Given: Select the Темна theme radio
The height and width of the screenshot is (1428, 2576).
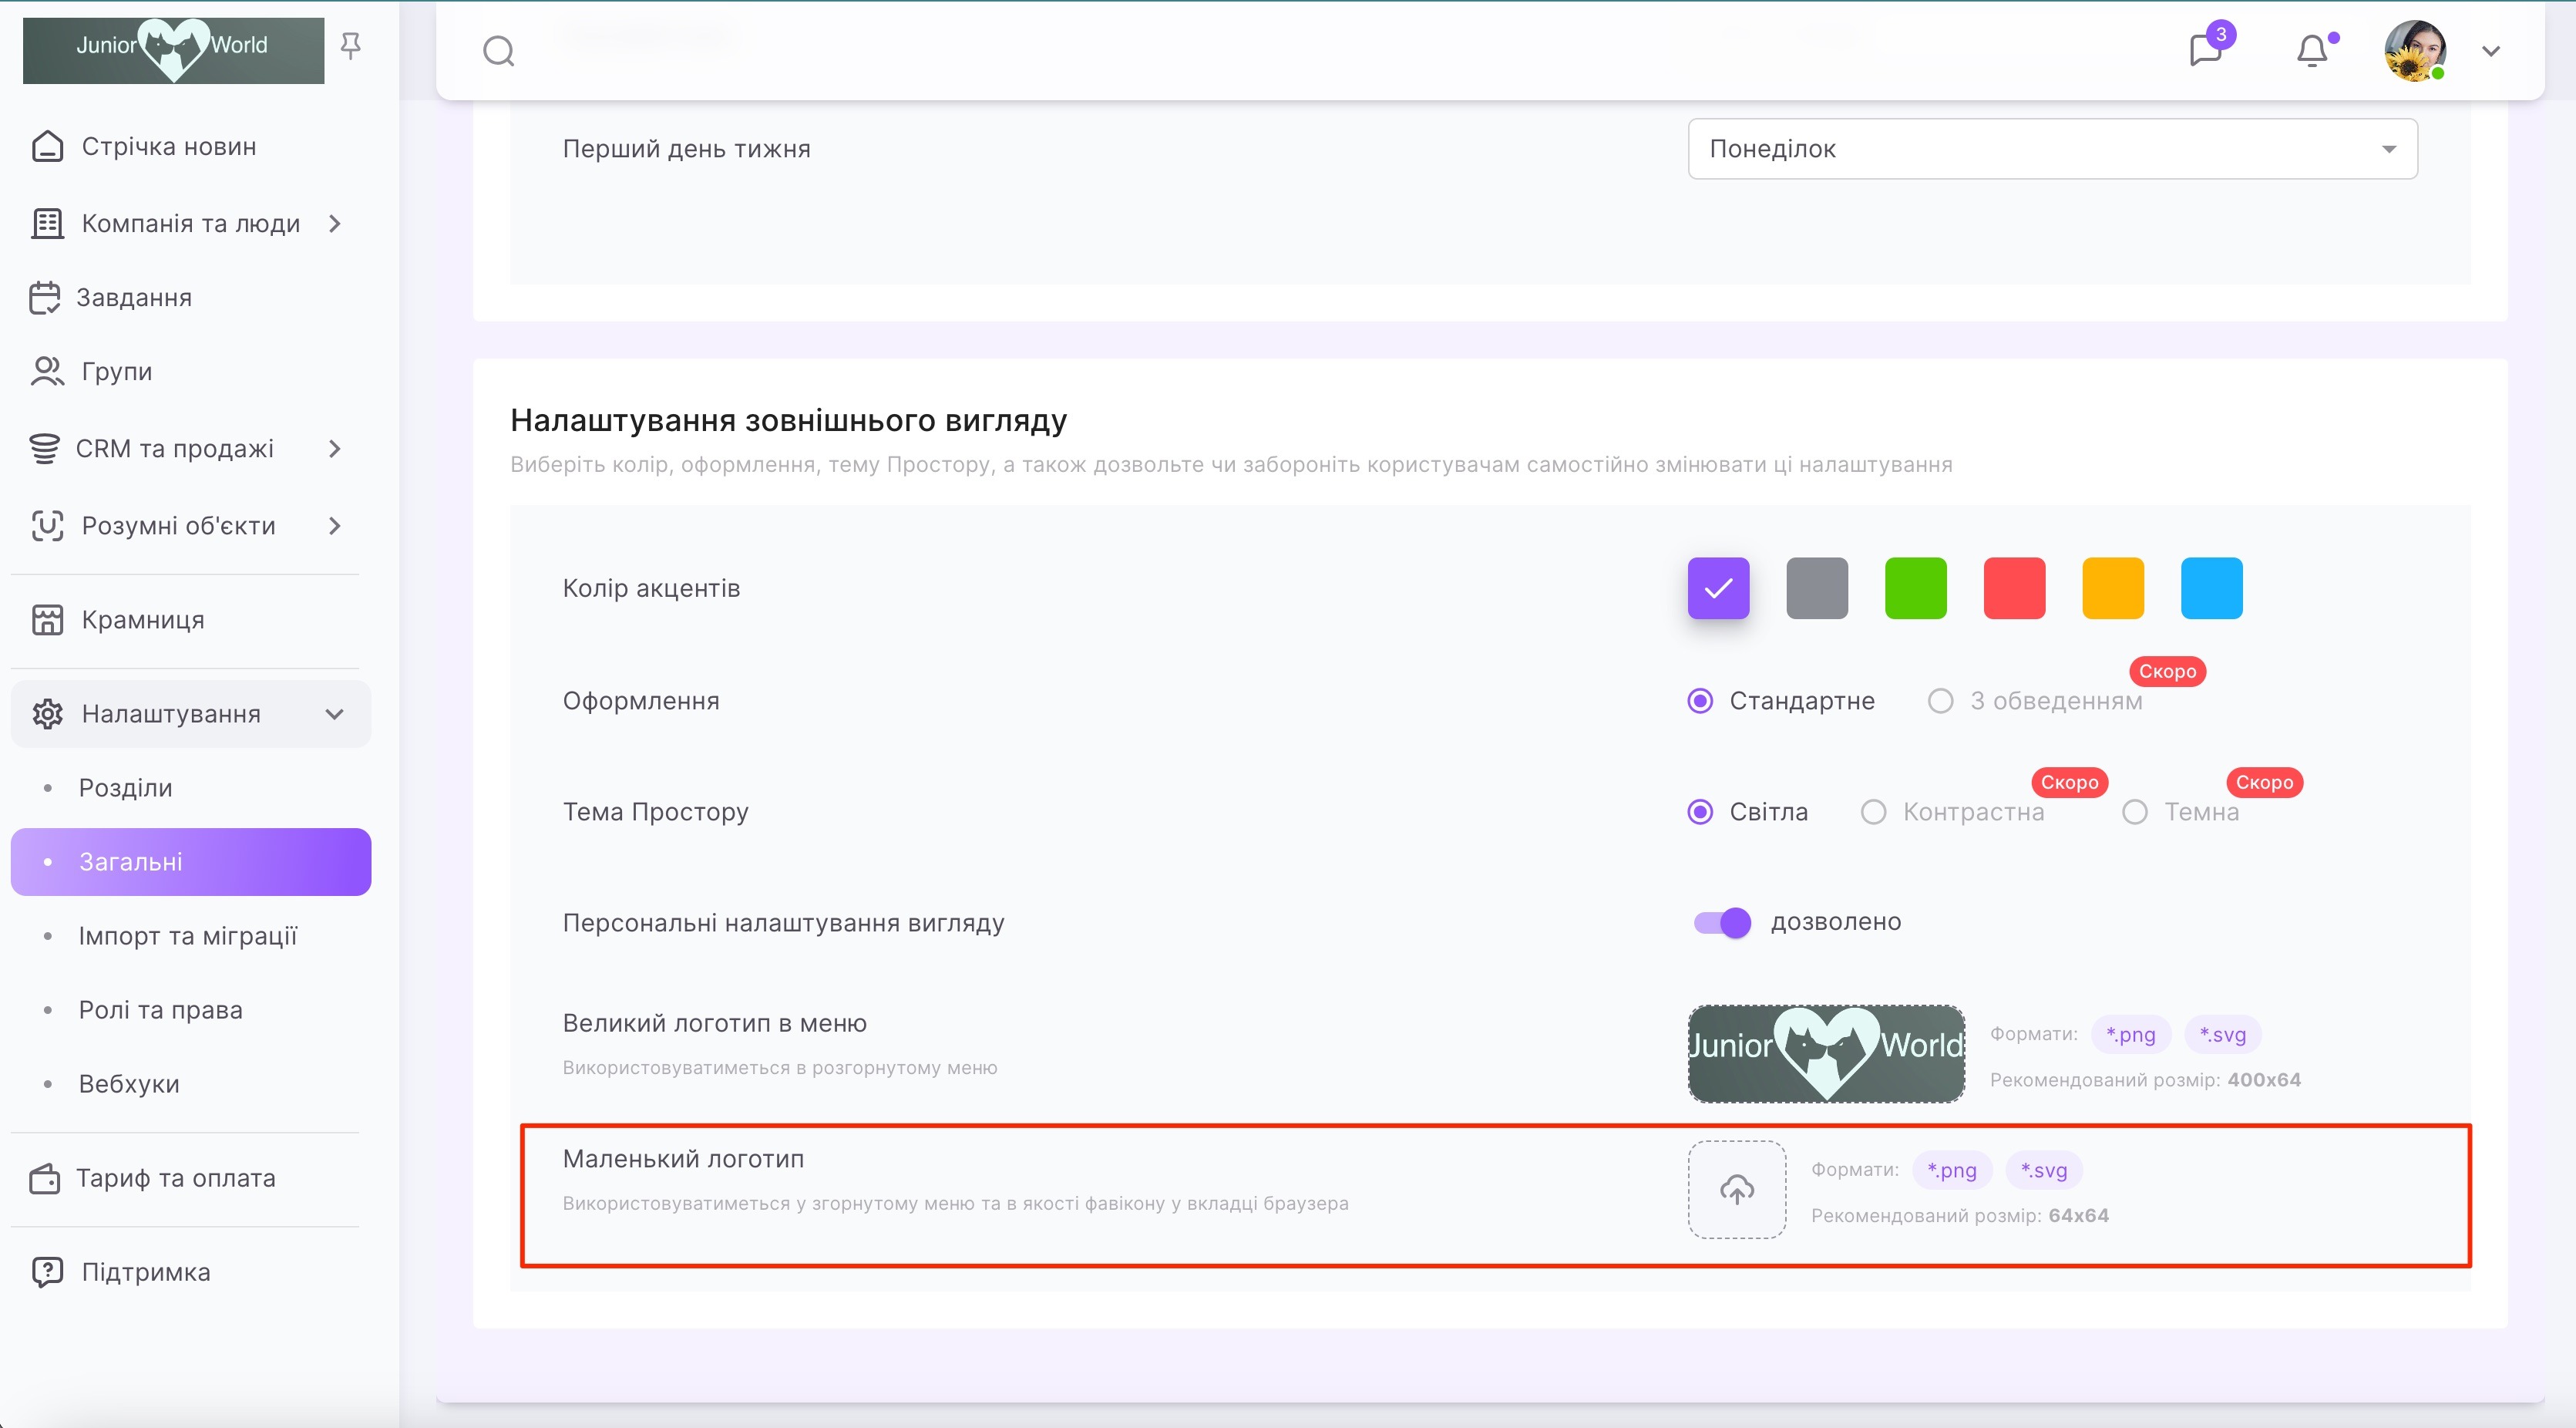Looking at the screenshot, I should 2134,812.
